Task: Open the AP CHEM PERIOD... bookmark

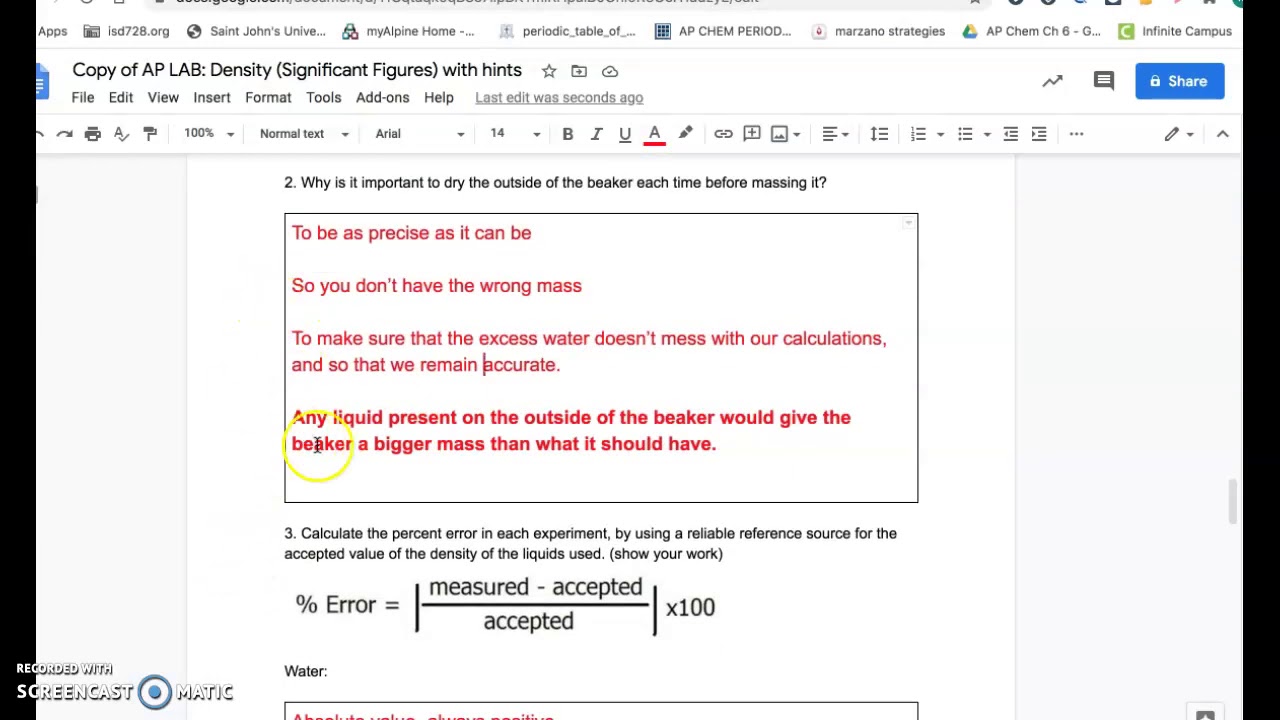Action: (723, 31)
